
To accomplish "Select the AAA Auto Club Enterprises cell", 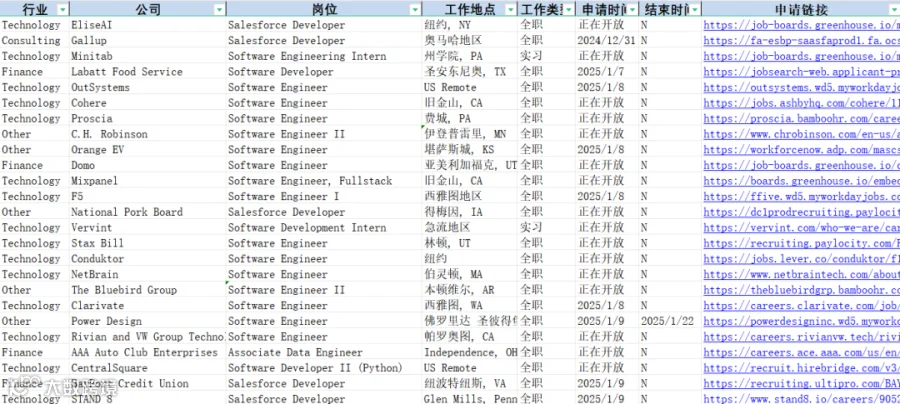I will coord(148,352).
